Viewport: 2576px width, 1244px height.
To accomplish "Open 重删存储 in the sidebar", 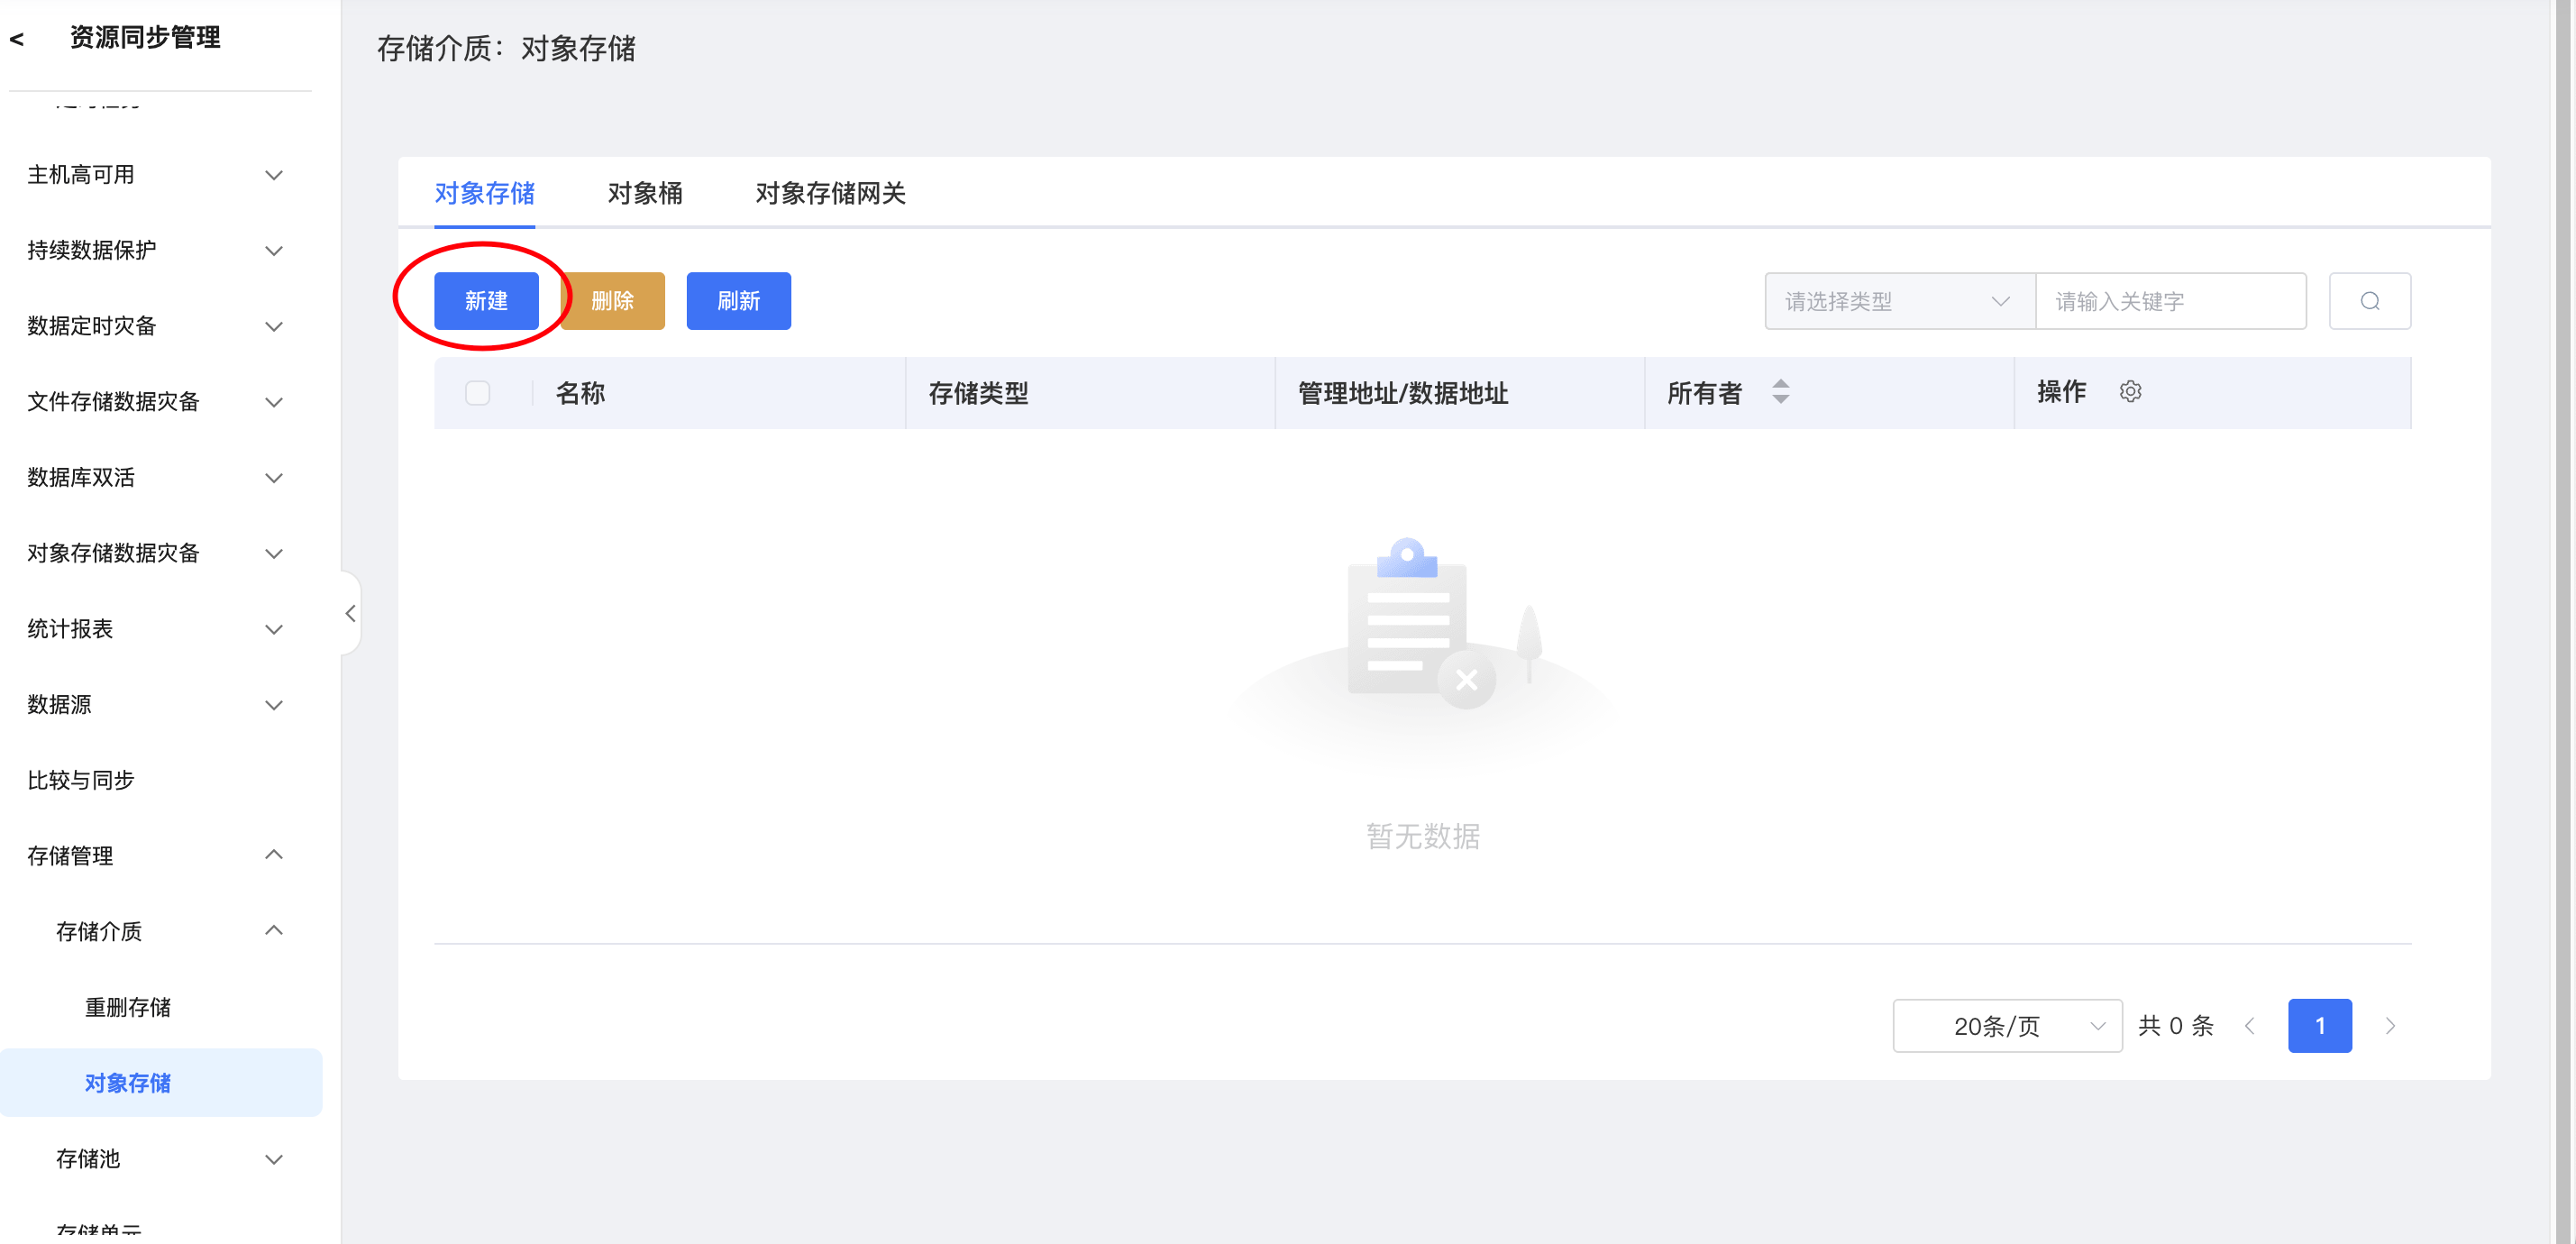I will 127,1007.
